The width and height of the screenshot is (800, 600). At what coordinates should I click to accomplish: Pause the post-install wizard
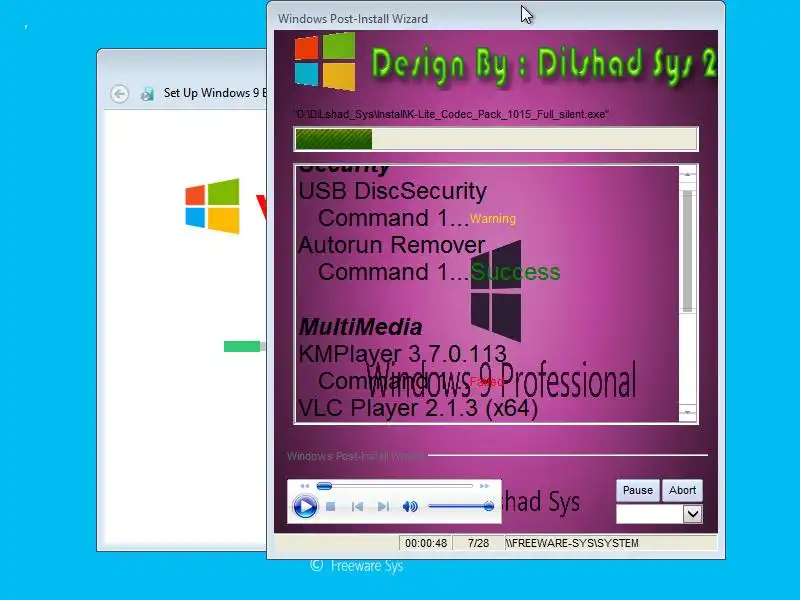[x=638, y=490]
